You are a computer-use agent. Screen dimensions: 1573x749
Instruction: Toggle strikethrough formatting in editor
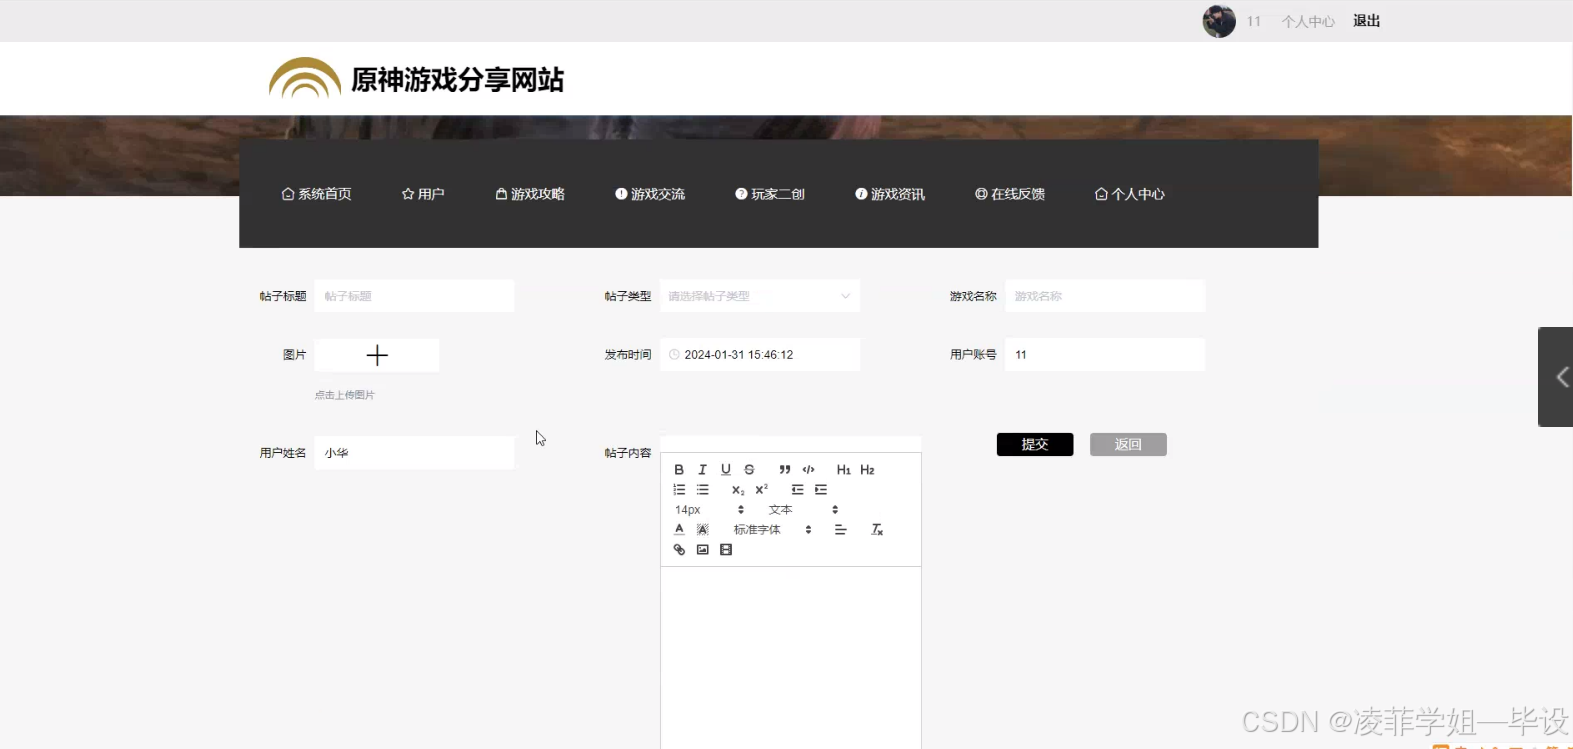pyautogui.click(x=749, y=470)
